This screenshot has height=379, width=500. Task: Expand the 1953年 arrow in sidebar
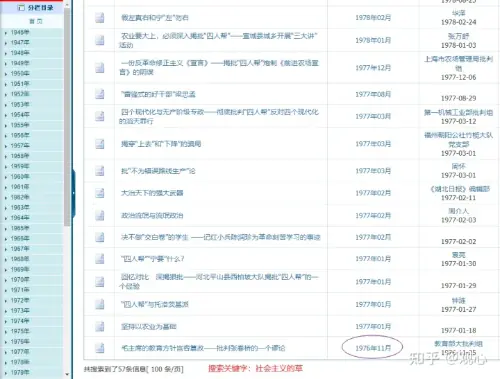coord(6,105)
